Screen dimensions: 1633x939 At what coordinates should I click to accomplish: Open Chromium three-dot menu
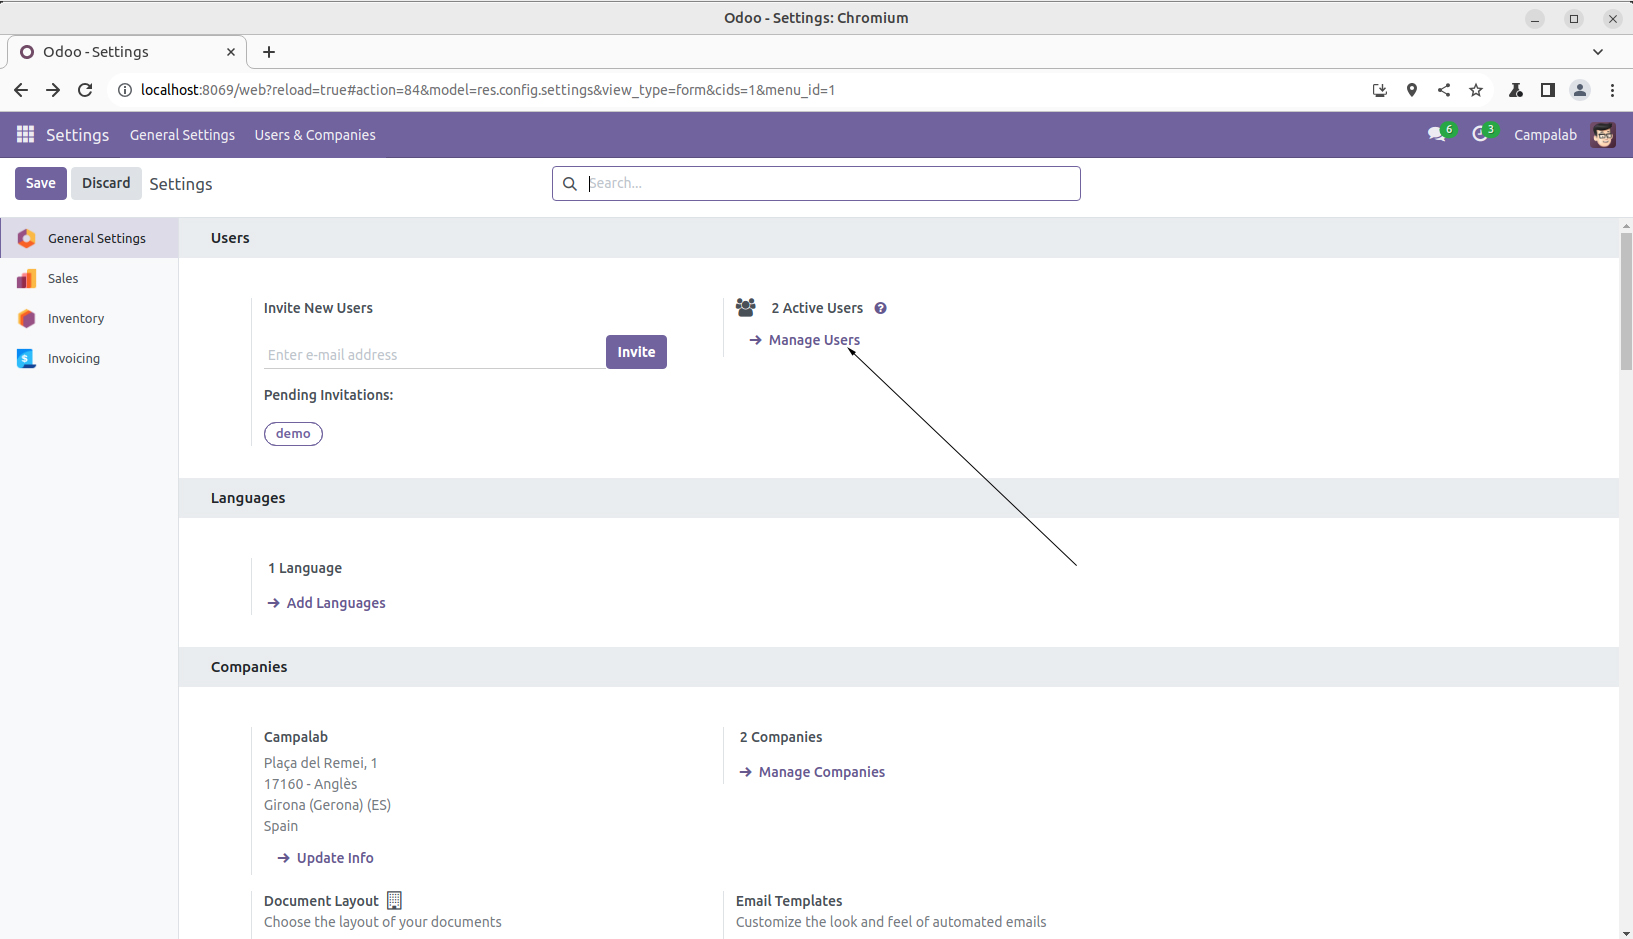(1612, 90)
